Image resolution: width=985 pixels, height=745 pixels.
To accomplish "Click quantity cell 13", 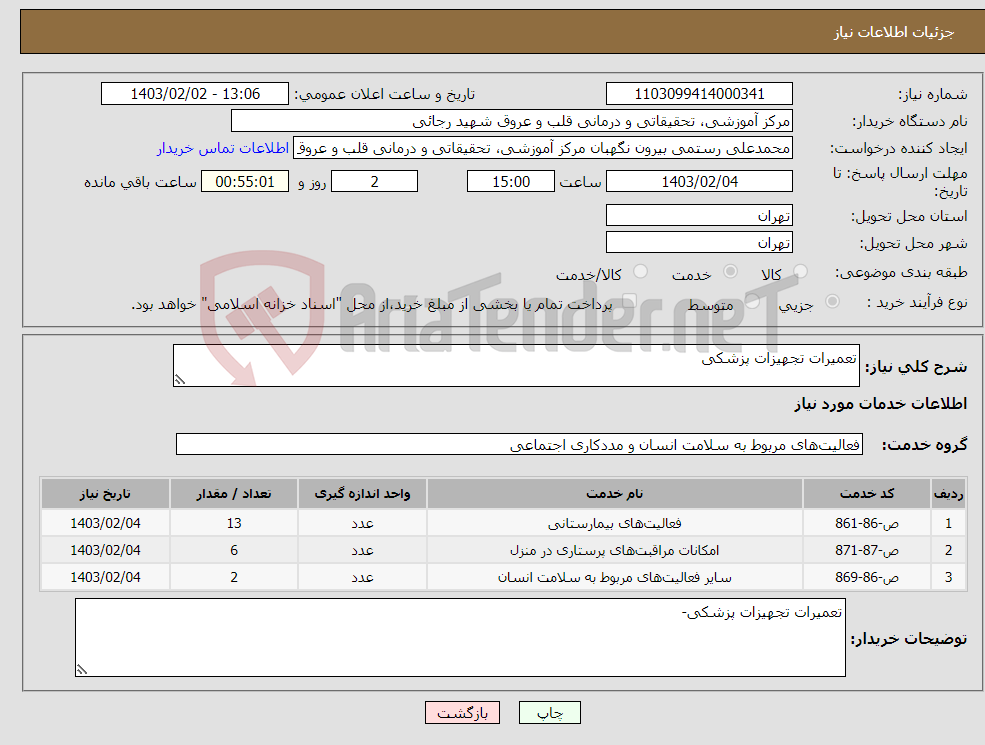I will pyautogui.click(x=234, y=523).
